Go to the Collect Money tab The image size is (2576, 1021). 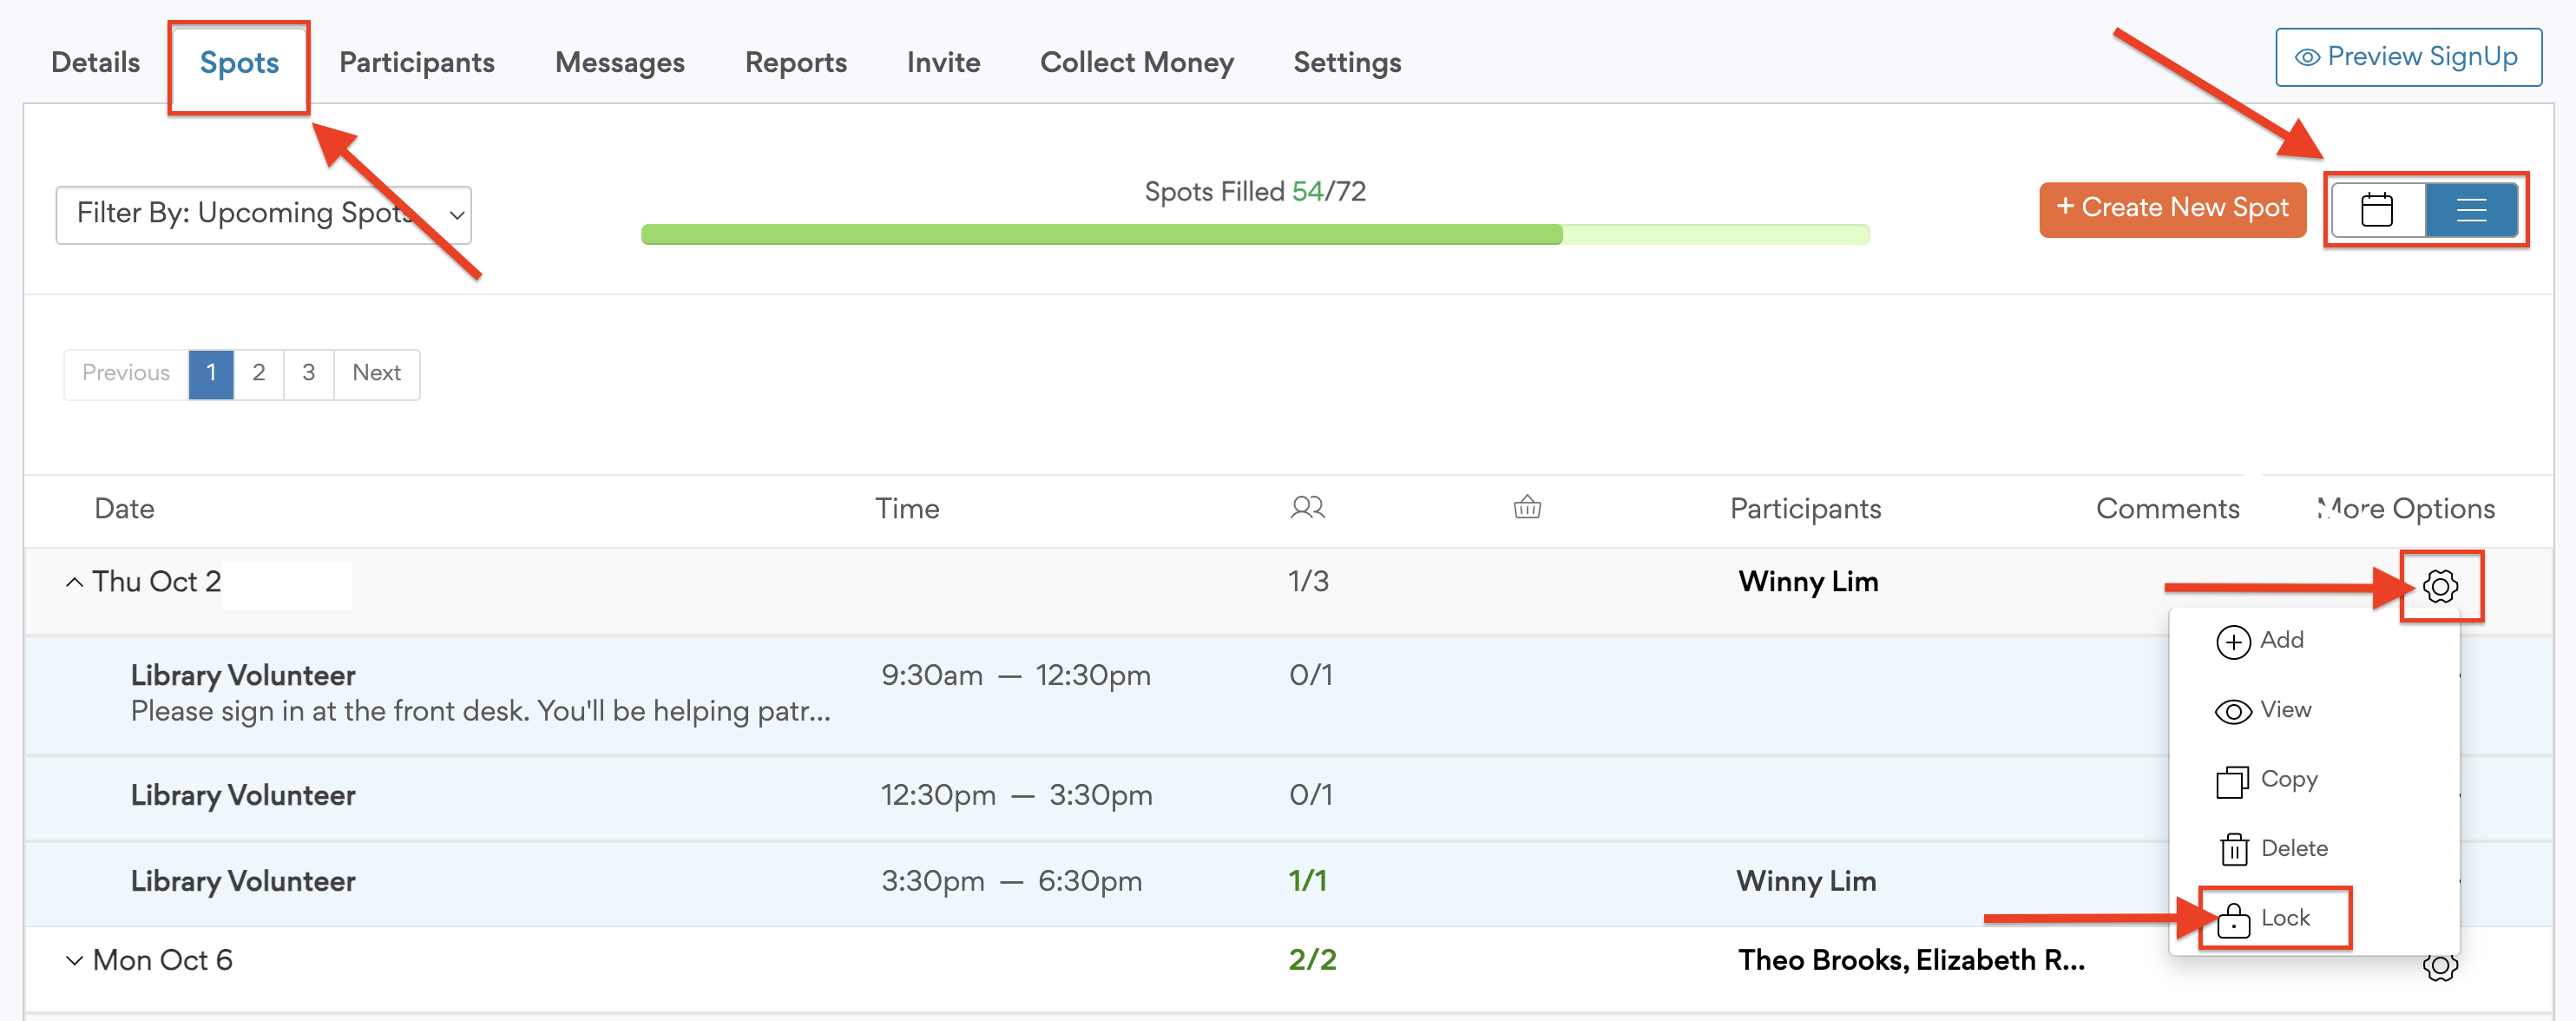click(x=1136, y=62)
